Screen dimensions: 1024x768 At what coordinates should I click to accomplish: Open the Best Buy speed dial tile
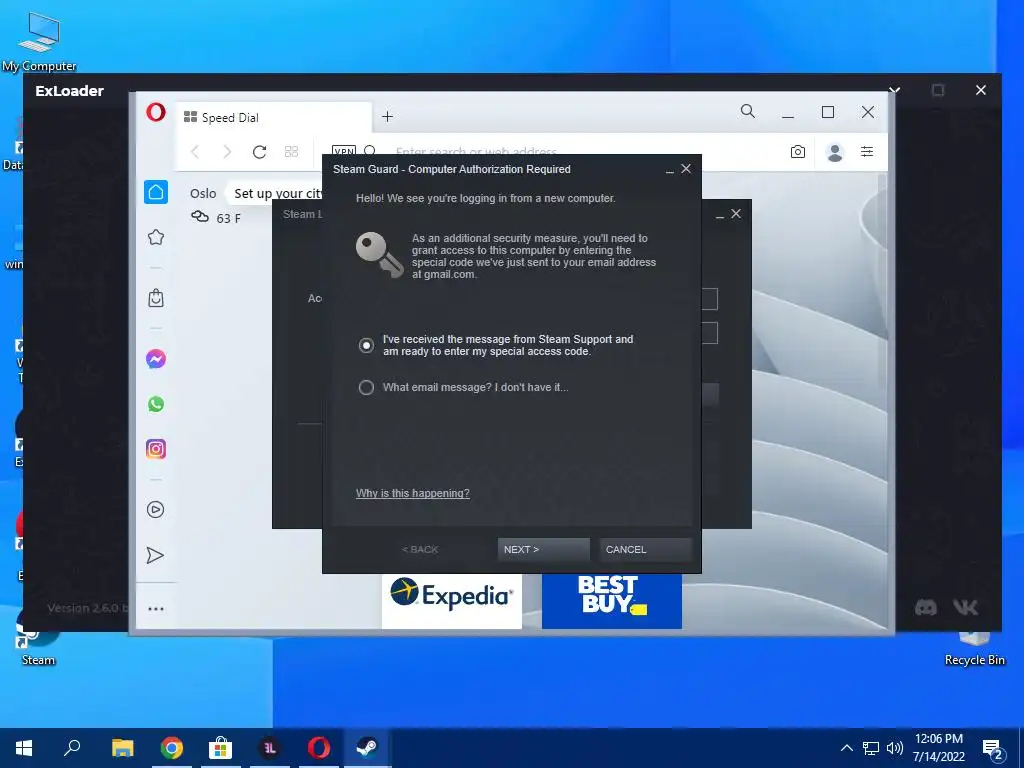[x=612, y=601]
